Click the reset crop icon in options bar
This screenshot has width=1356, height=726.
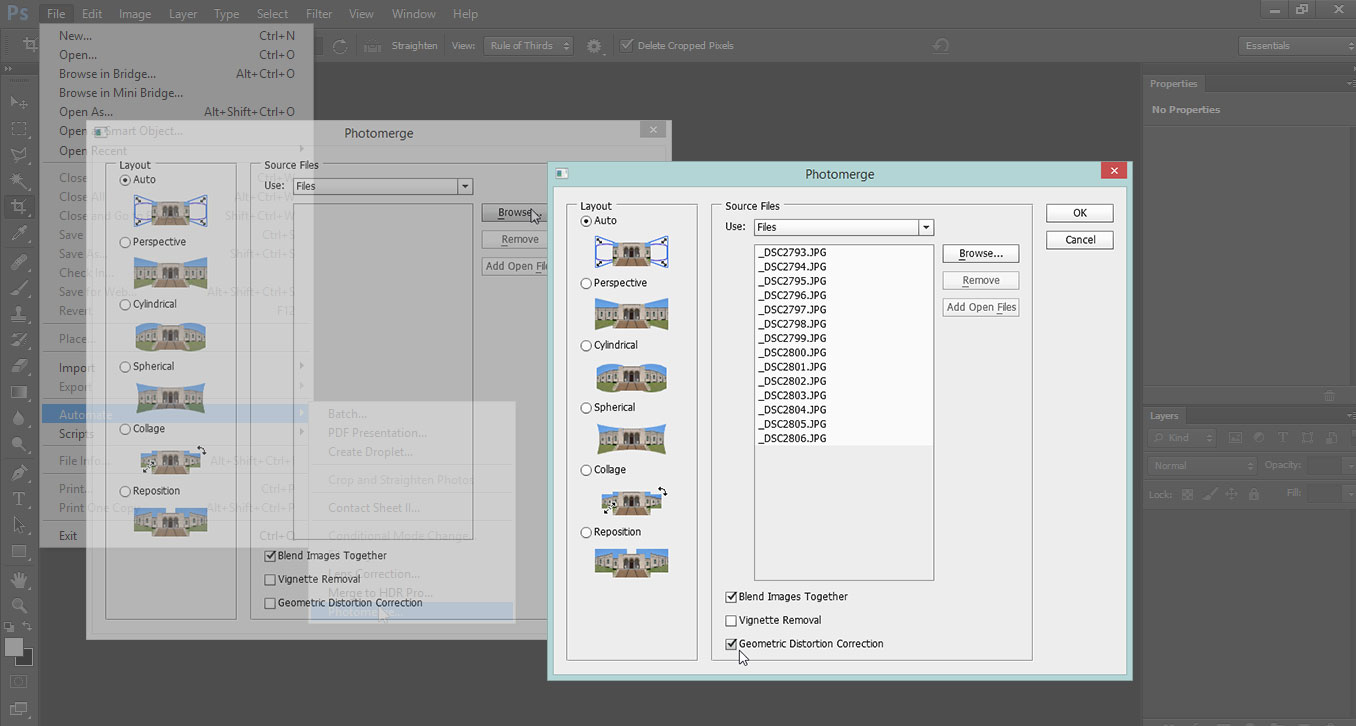940,46
